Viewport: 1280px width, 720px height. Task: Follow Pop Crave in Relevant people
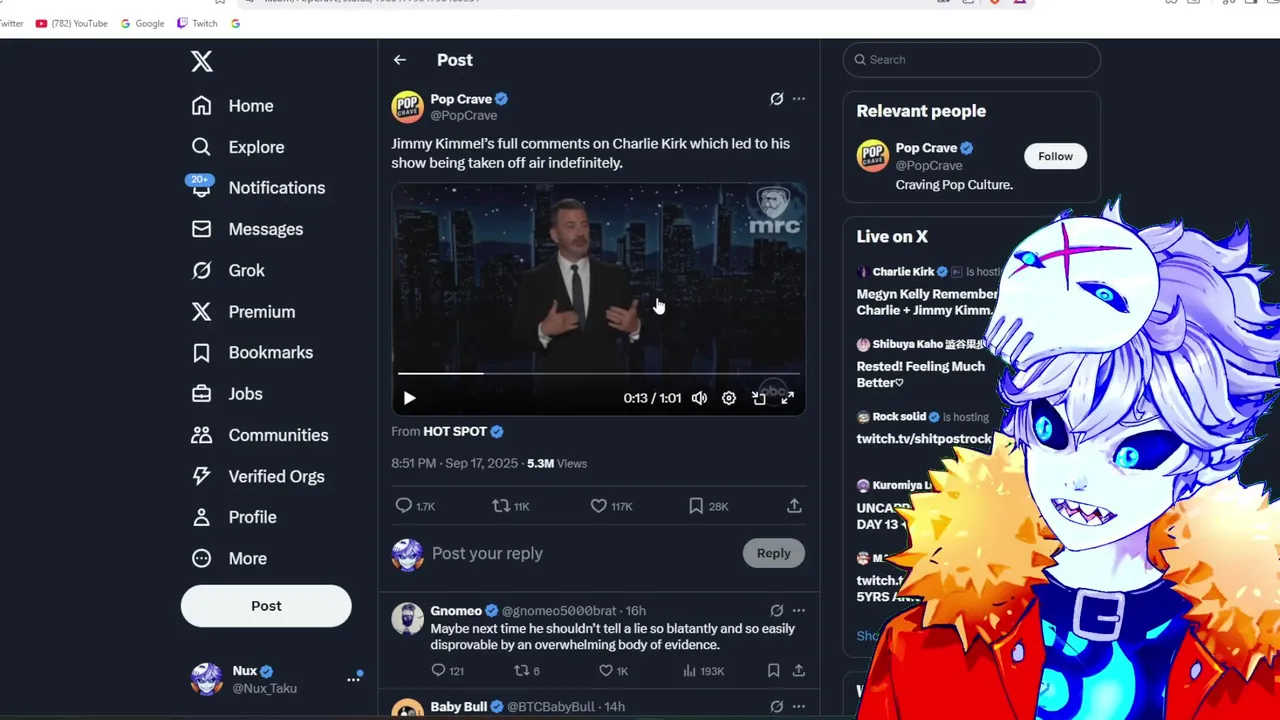(x=1055, y=156)
